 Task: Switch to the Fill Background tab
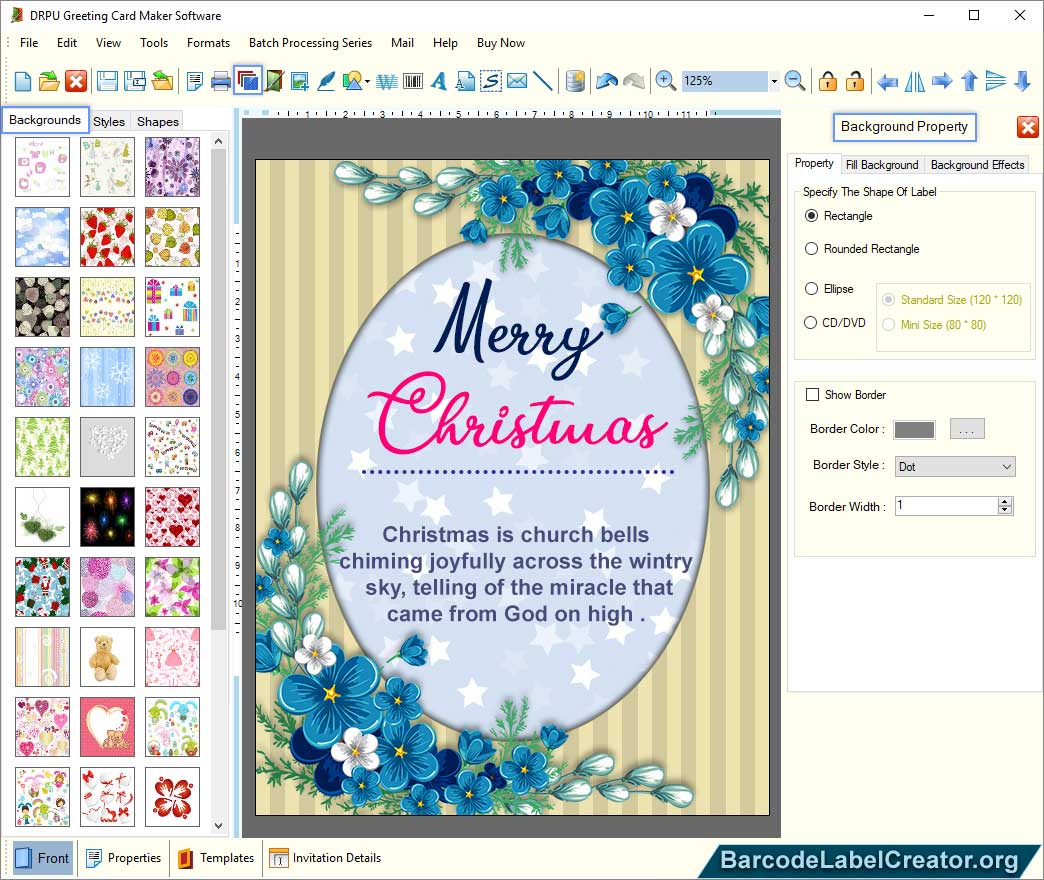click(x=881, y=165)
